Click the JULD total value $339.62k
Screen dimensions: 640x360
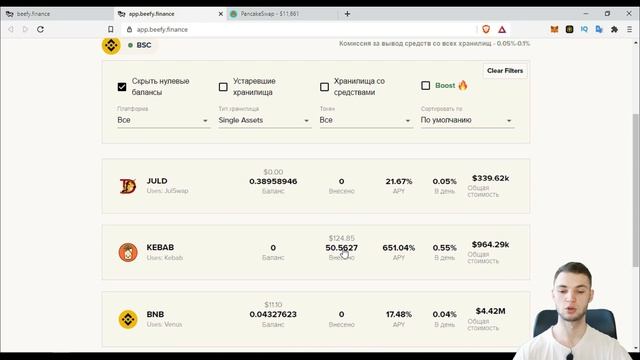[490, 178]
